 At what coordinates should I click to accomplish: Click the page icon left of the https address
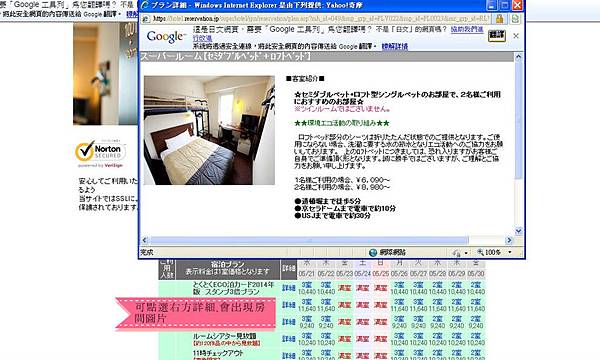coord(146,19)
